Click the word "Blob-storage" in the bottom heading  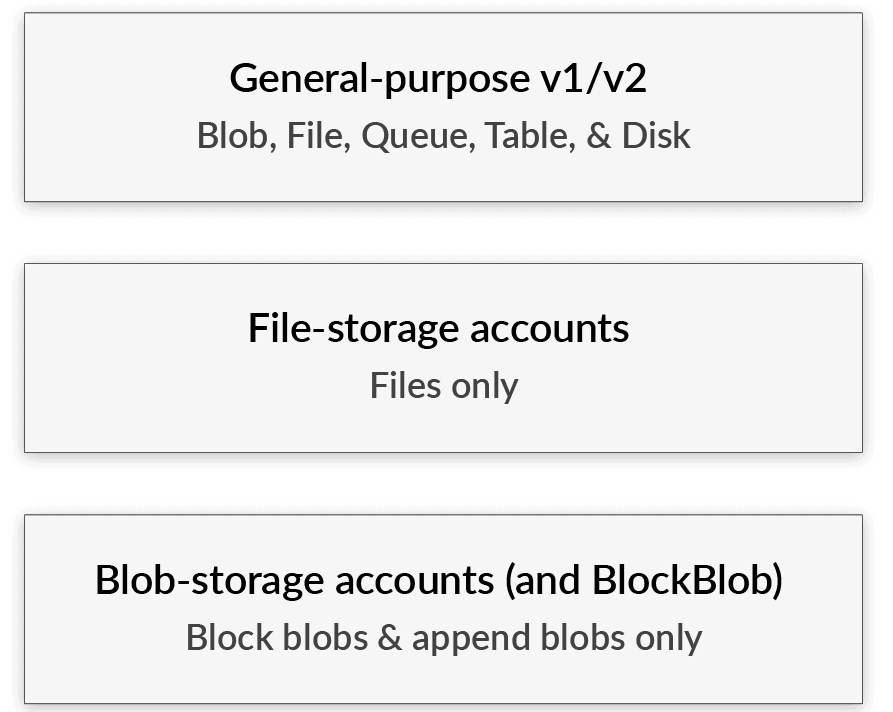[x=202, y=580]
